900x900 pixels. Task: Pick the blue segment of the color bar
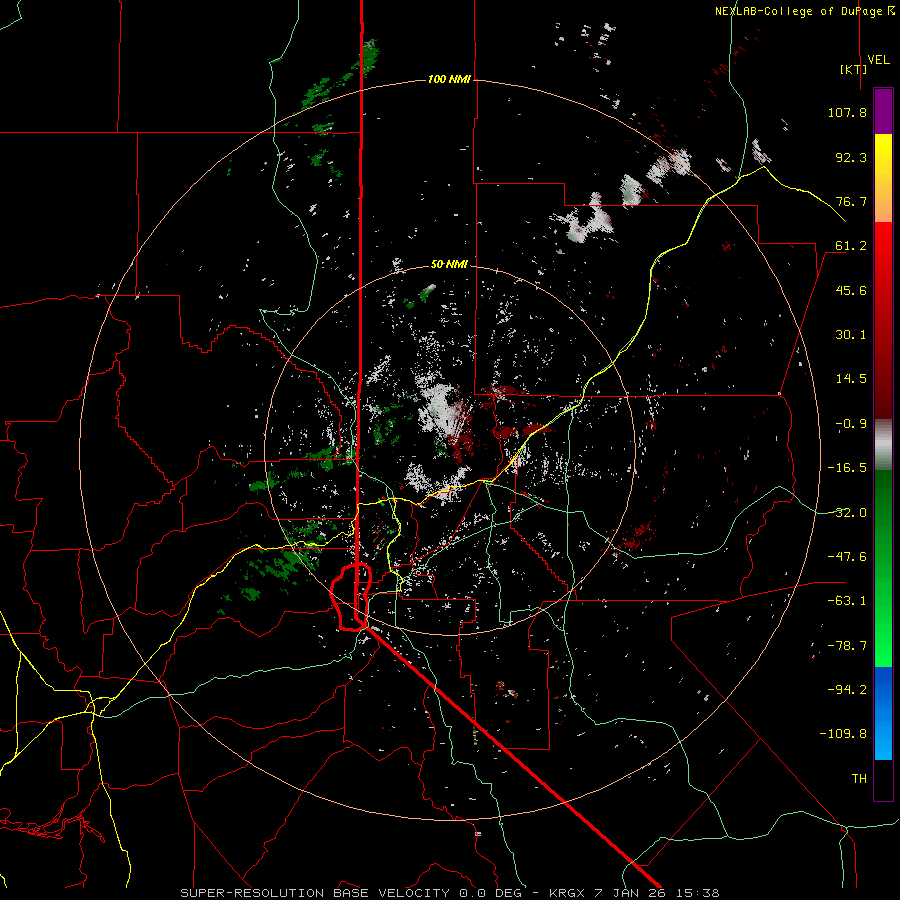coord(883,713)
